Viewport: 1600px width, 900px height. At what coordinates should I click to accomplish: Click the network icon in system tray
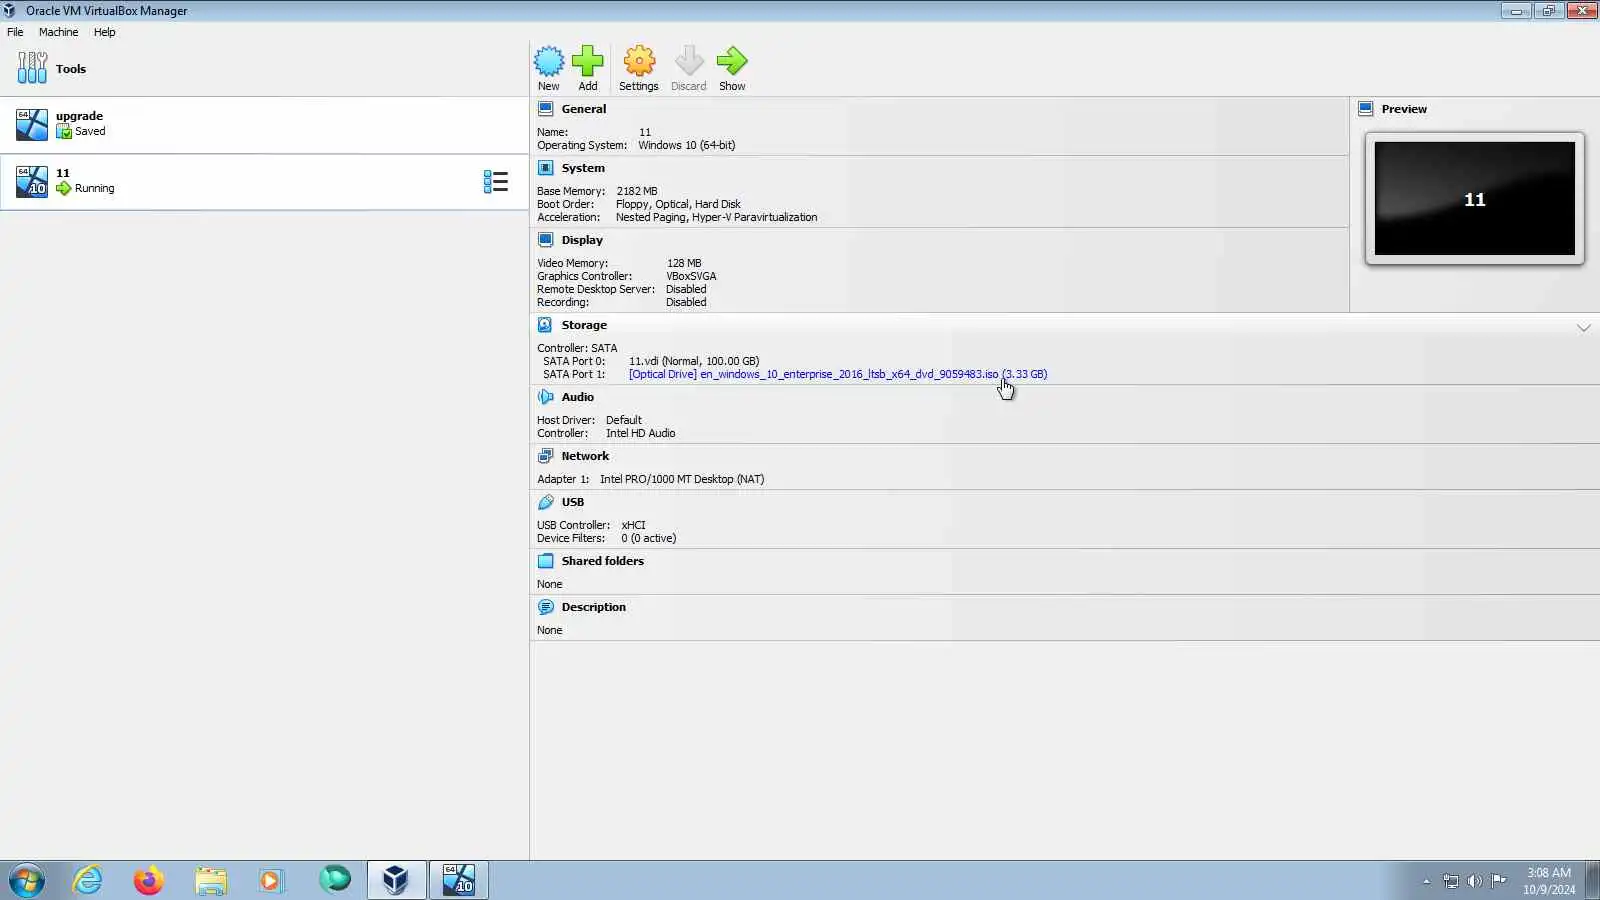(1451, 881)
